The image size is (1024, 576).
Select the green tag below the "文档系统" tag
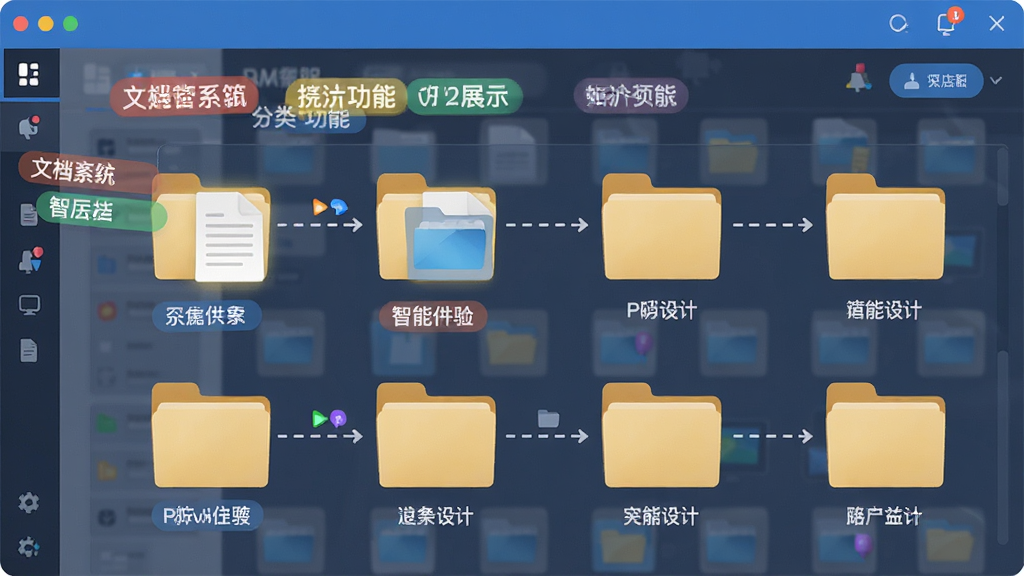coord(100,210)
